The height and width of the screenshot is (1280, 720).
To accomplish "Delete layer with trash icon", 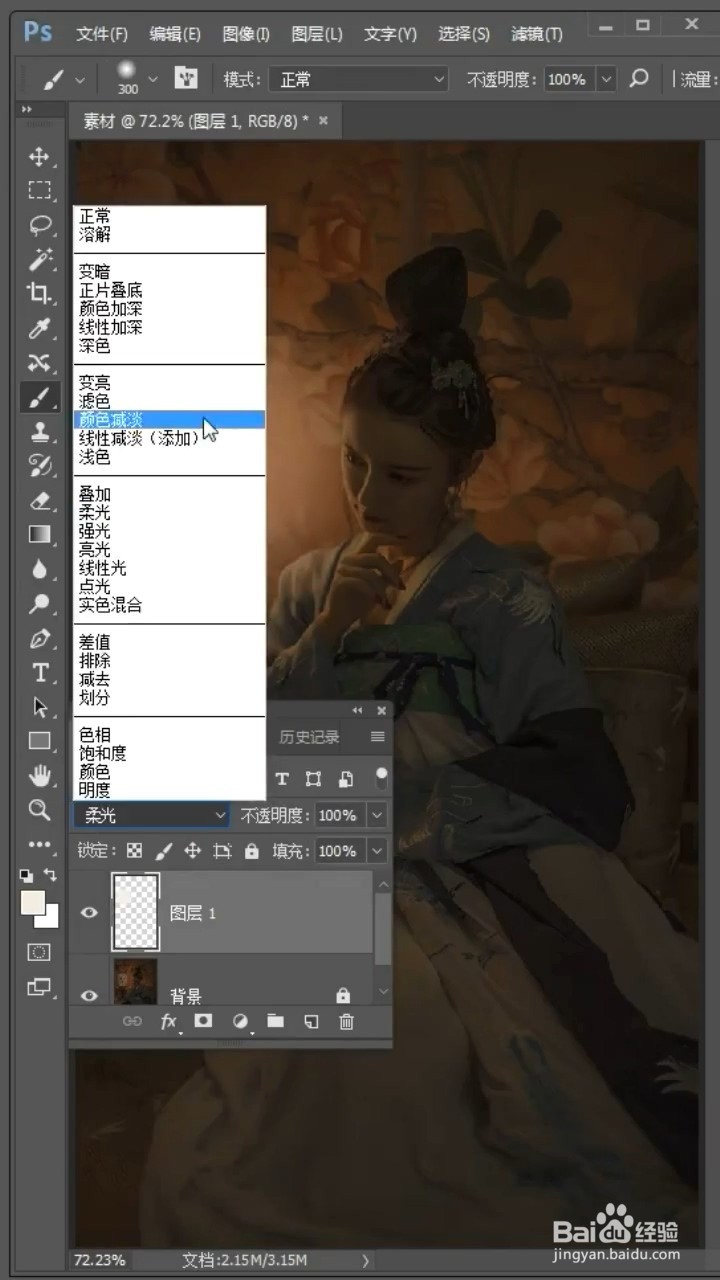I will [x=346, y=1021].
